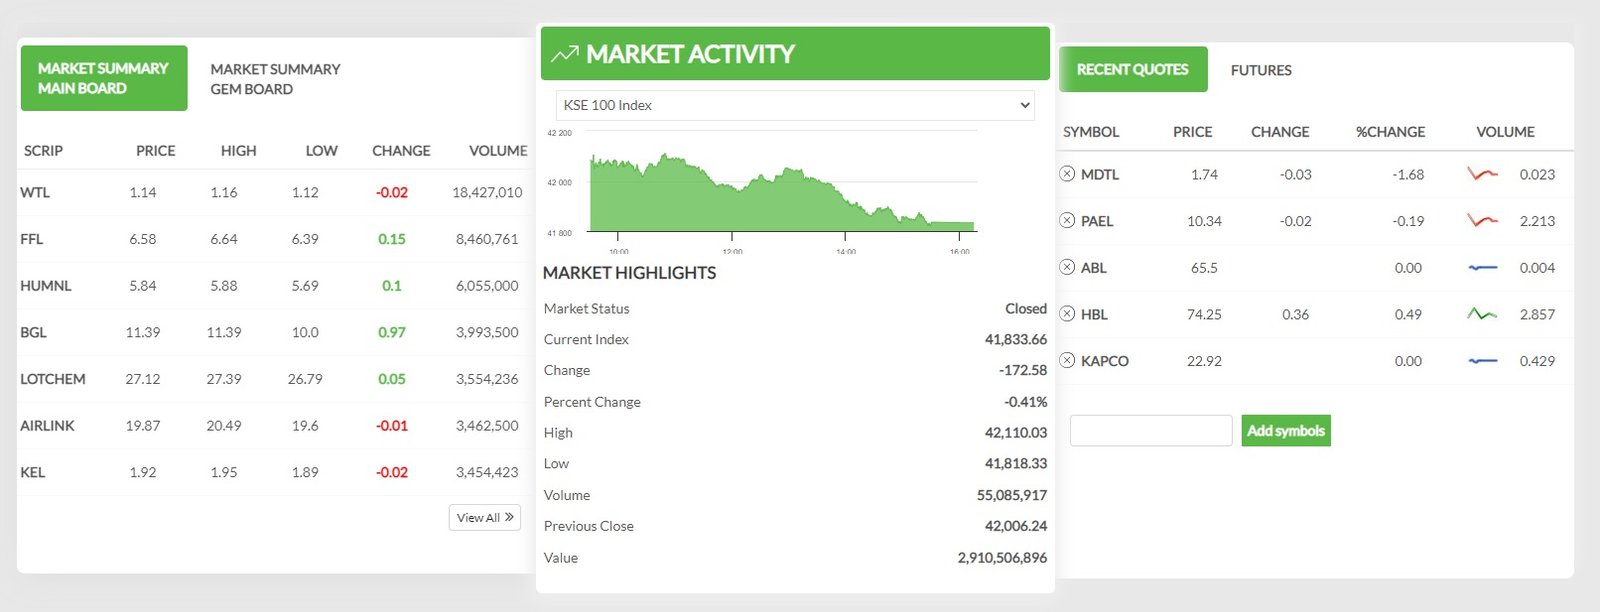Remove PAEL using its circled X icon

[x=1067, y=221]
